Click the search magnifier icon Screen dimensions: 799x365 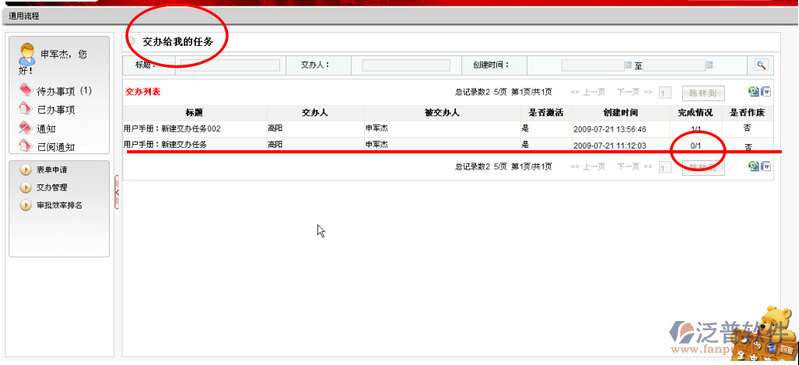point(761,65)
